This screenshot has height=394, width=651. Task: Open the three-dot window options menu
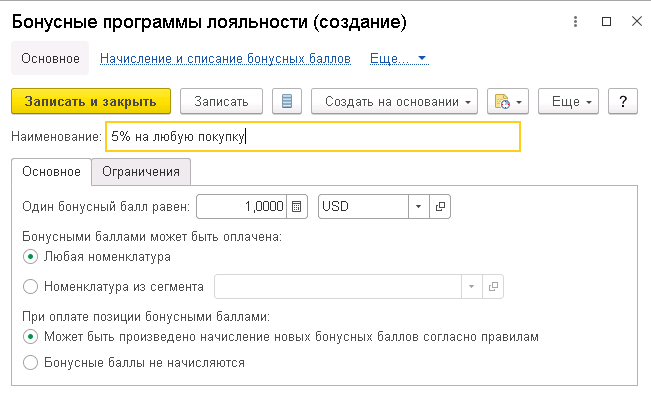point(575,22)
